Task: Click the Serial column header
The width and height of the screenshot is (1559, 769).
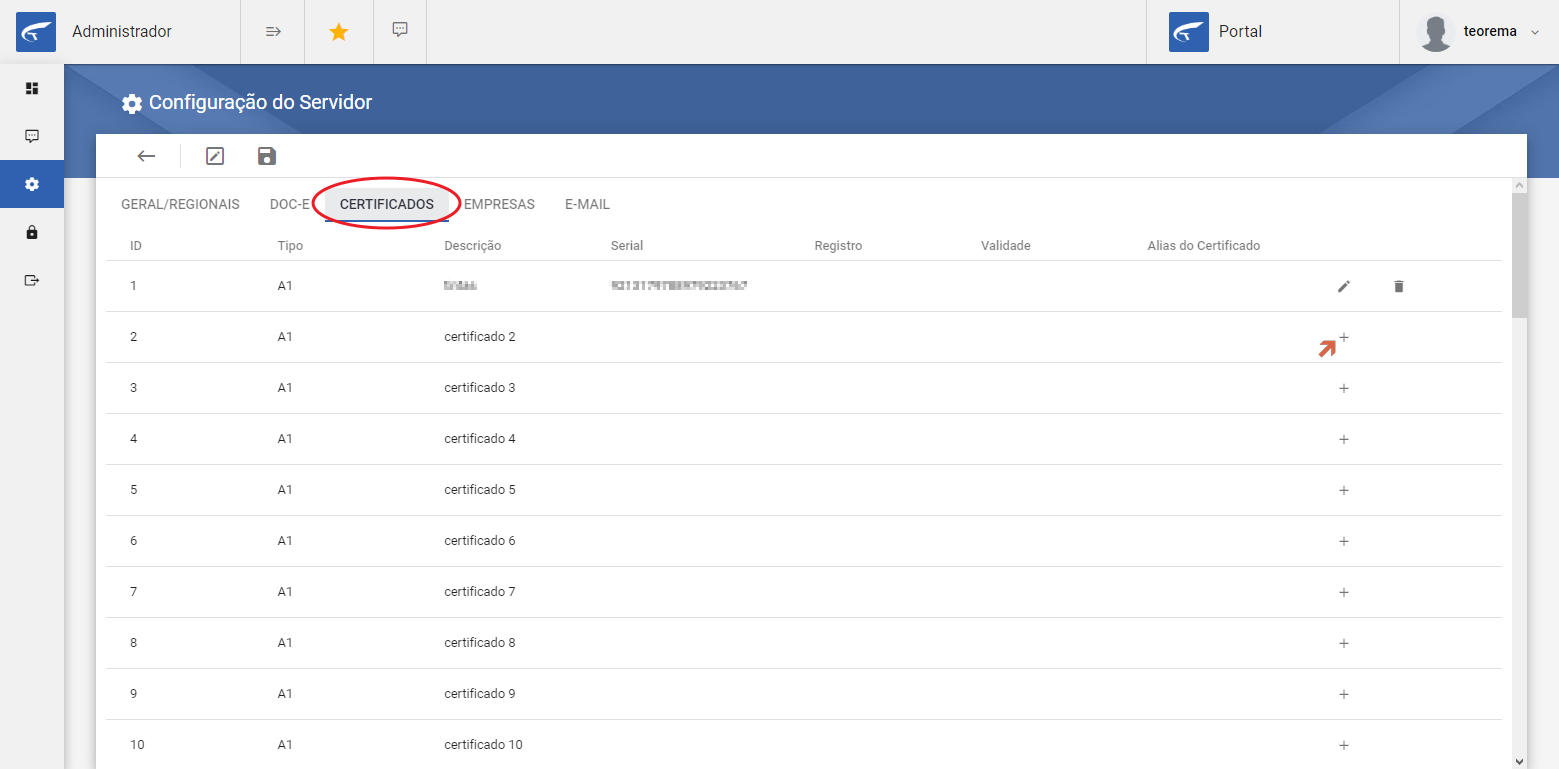Action: 627,246
